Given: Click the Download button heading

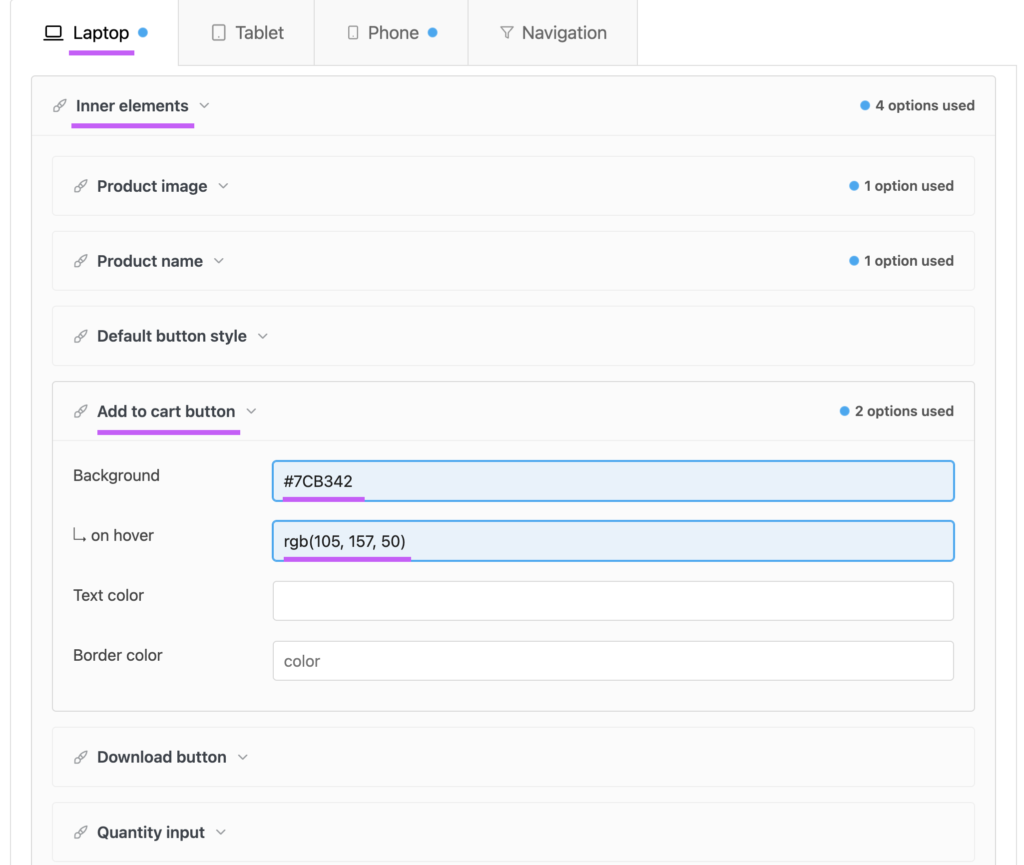Looking at the screenshot, I should pos(161,757).
